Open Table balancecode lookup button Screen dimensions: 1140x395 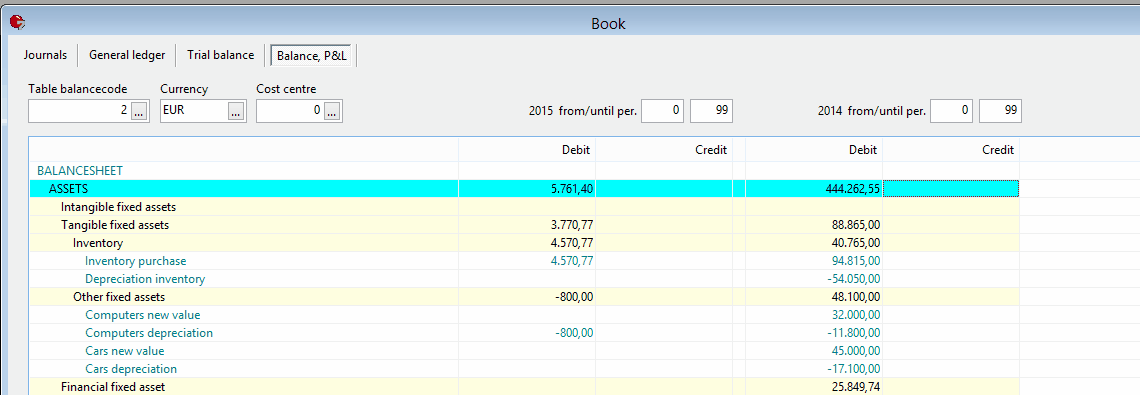point(140,111)
